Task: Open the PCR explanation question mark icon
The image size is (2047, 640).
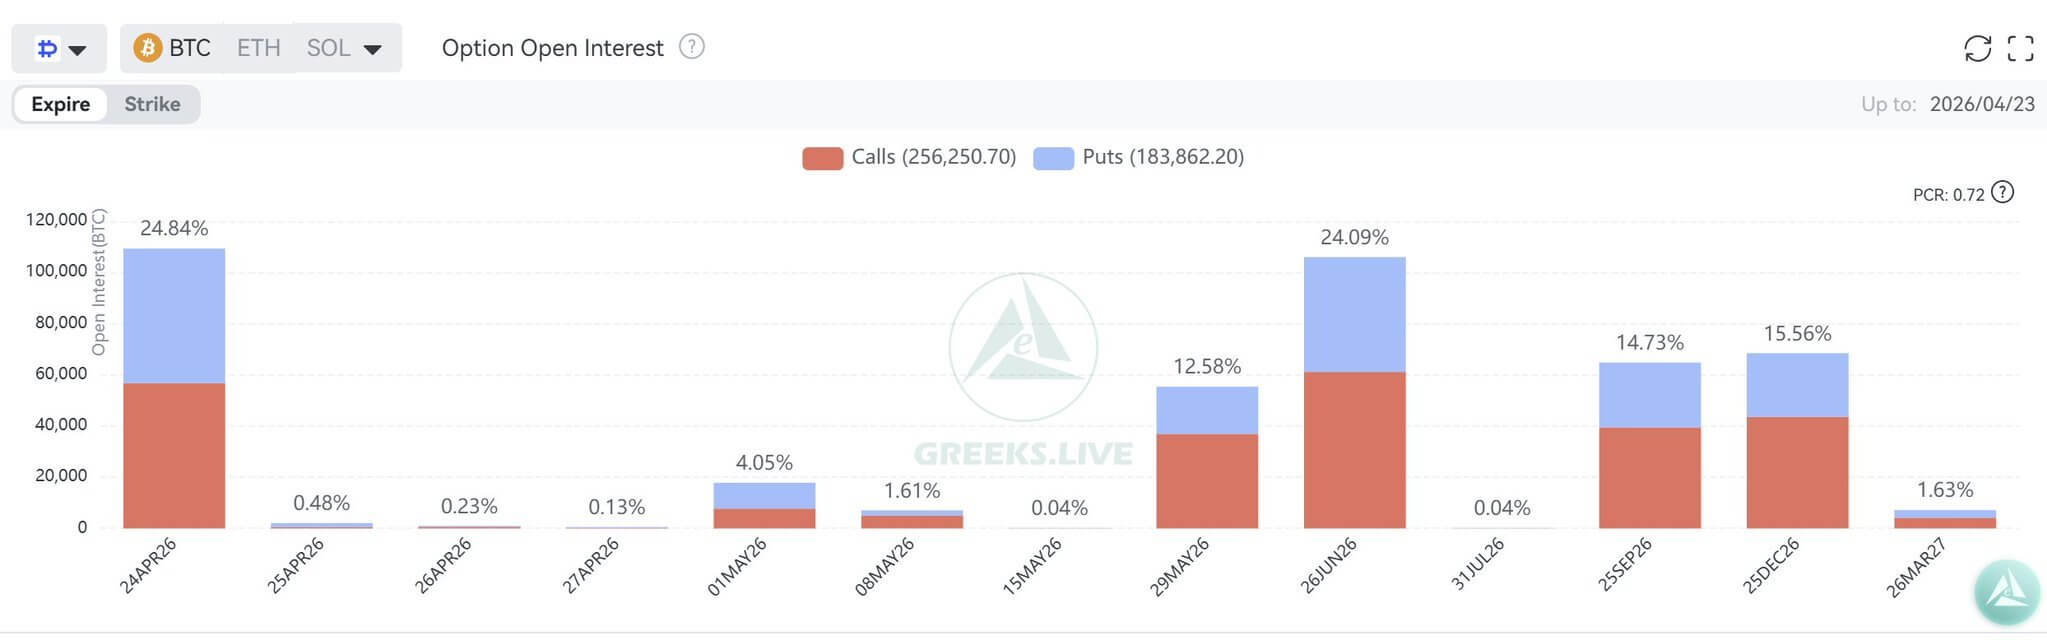Action: [2001, 194]
